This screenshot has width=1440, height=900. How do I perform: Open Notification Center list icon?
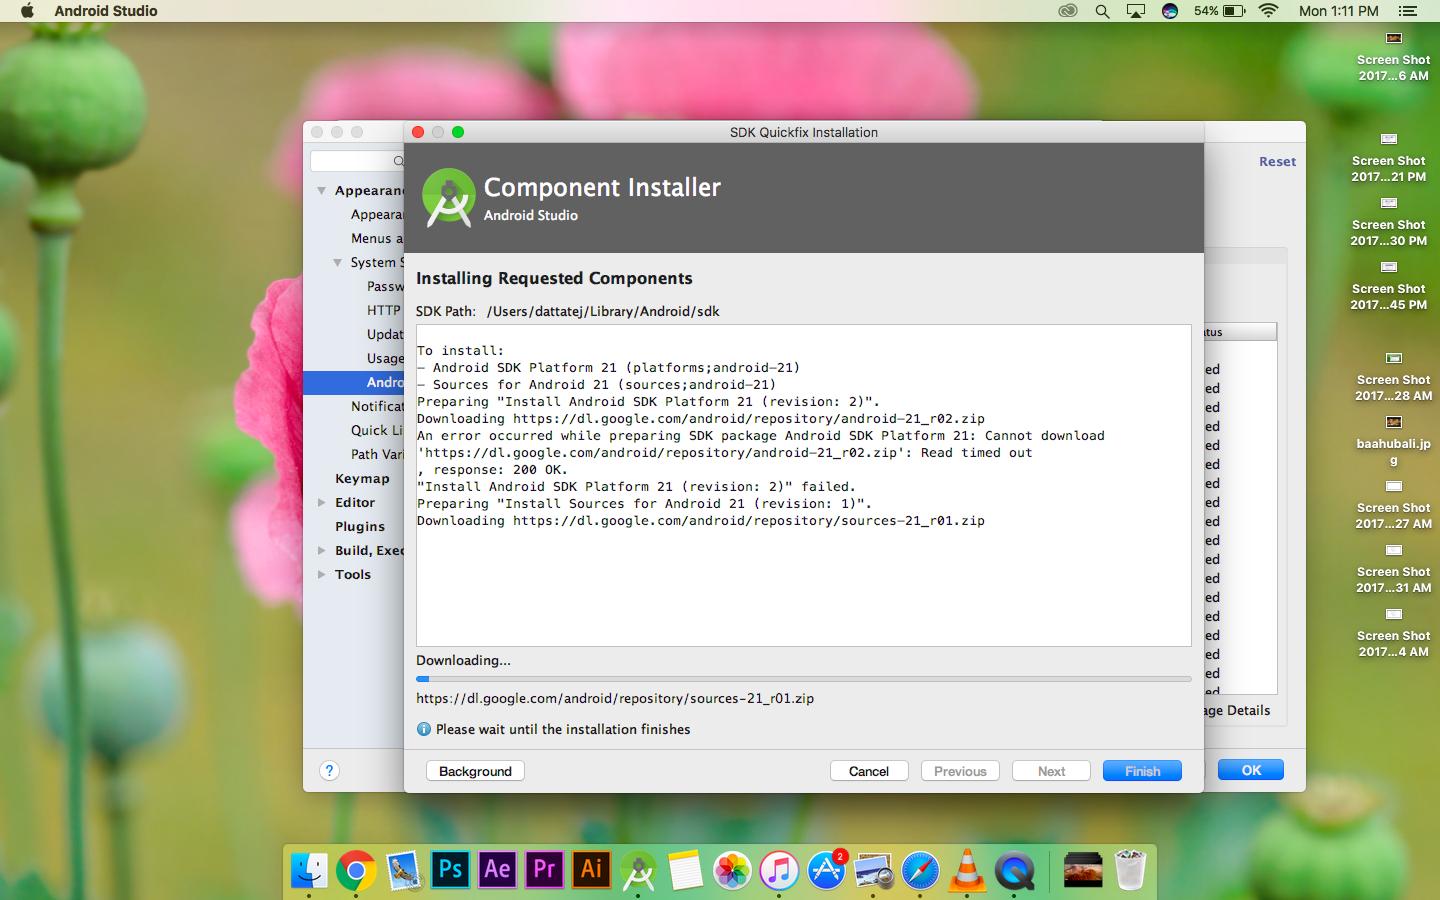point(1408,11)
